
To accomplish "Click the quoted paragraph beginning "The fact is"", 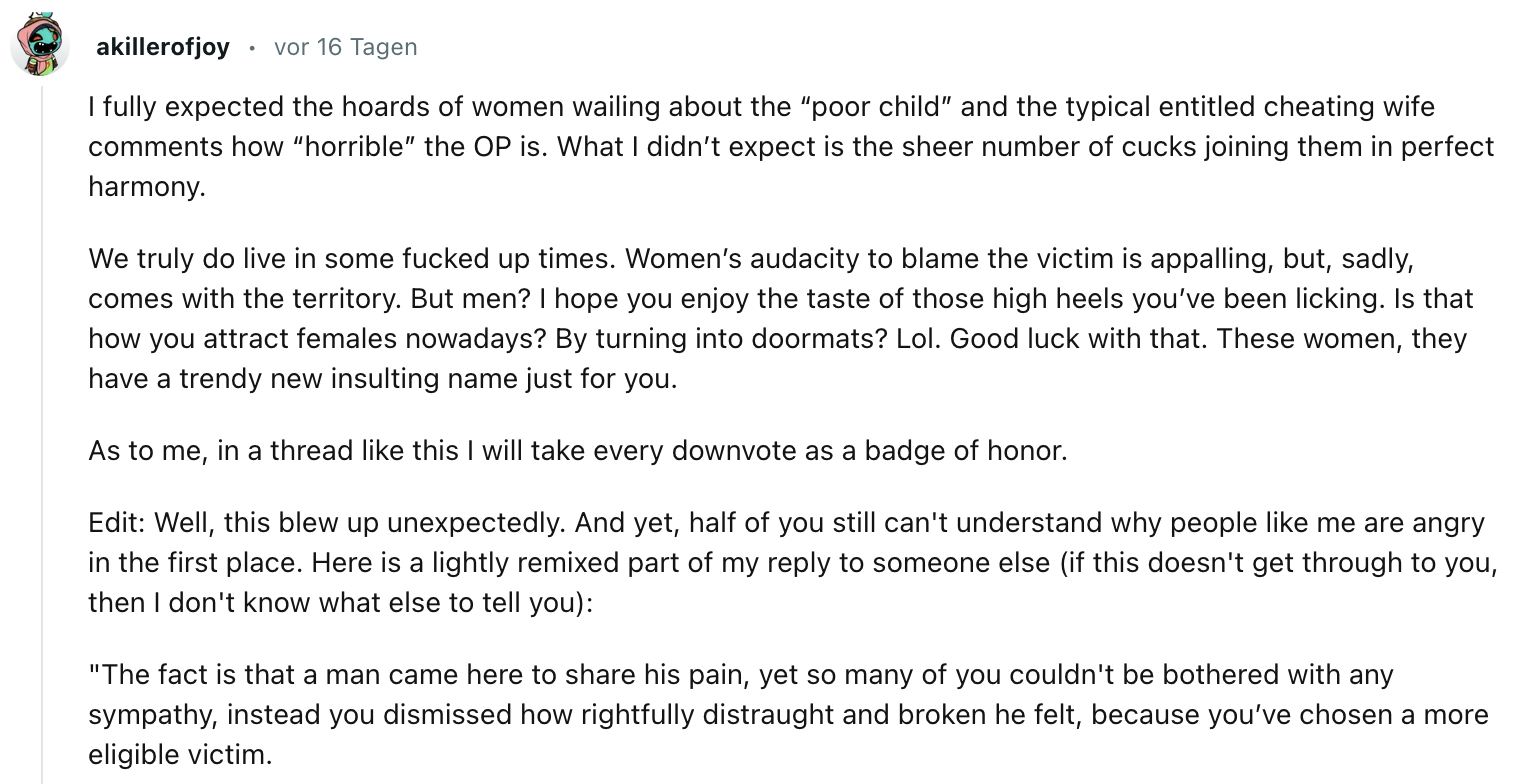I will click(x=788, y=714).
